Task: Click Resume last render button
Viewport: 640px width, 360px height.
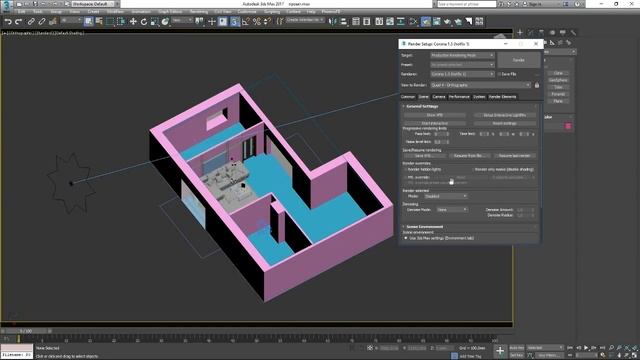Action: pos(515,156)
